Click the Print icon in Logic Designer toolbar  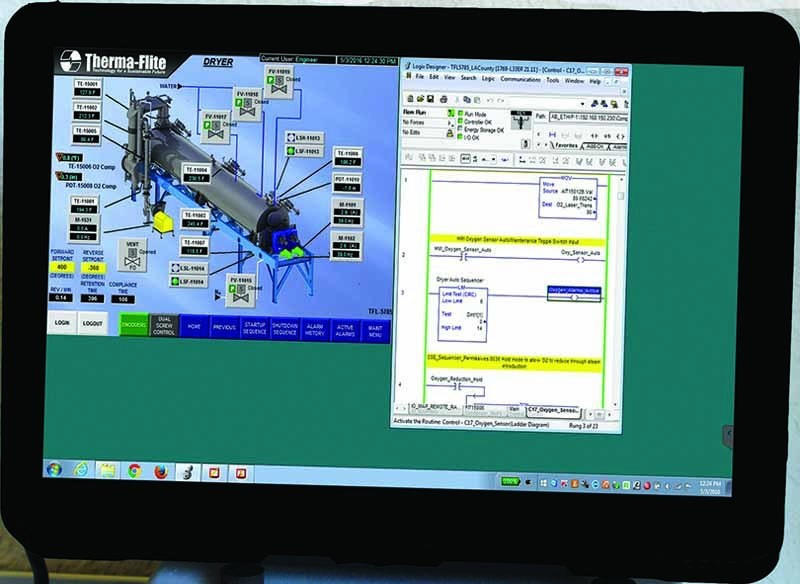[442, 98]
